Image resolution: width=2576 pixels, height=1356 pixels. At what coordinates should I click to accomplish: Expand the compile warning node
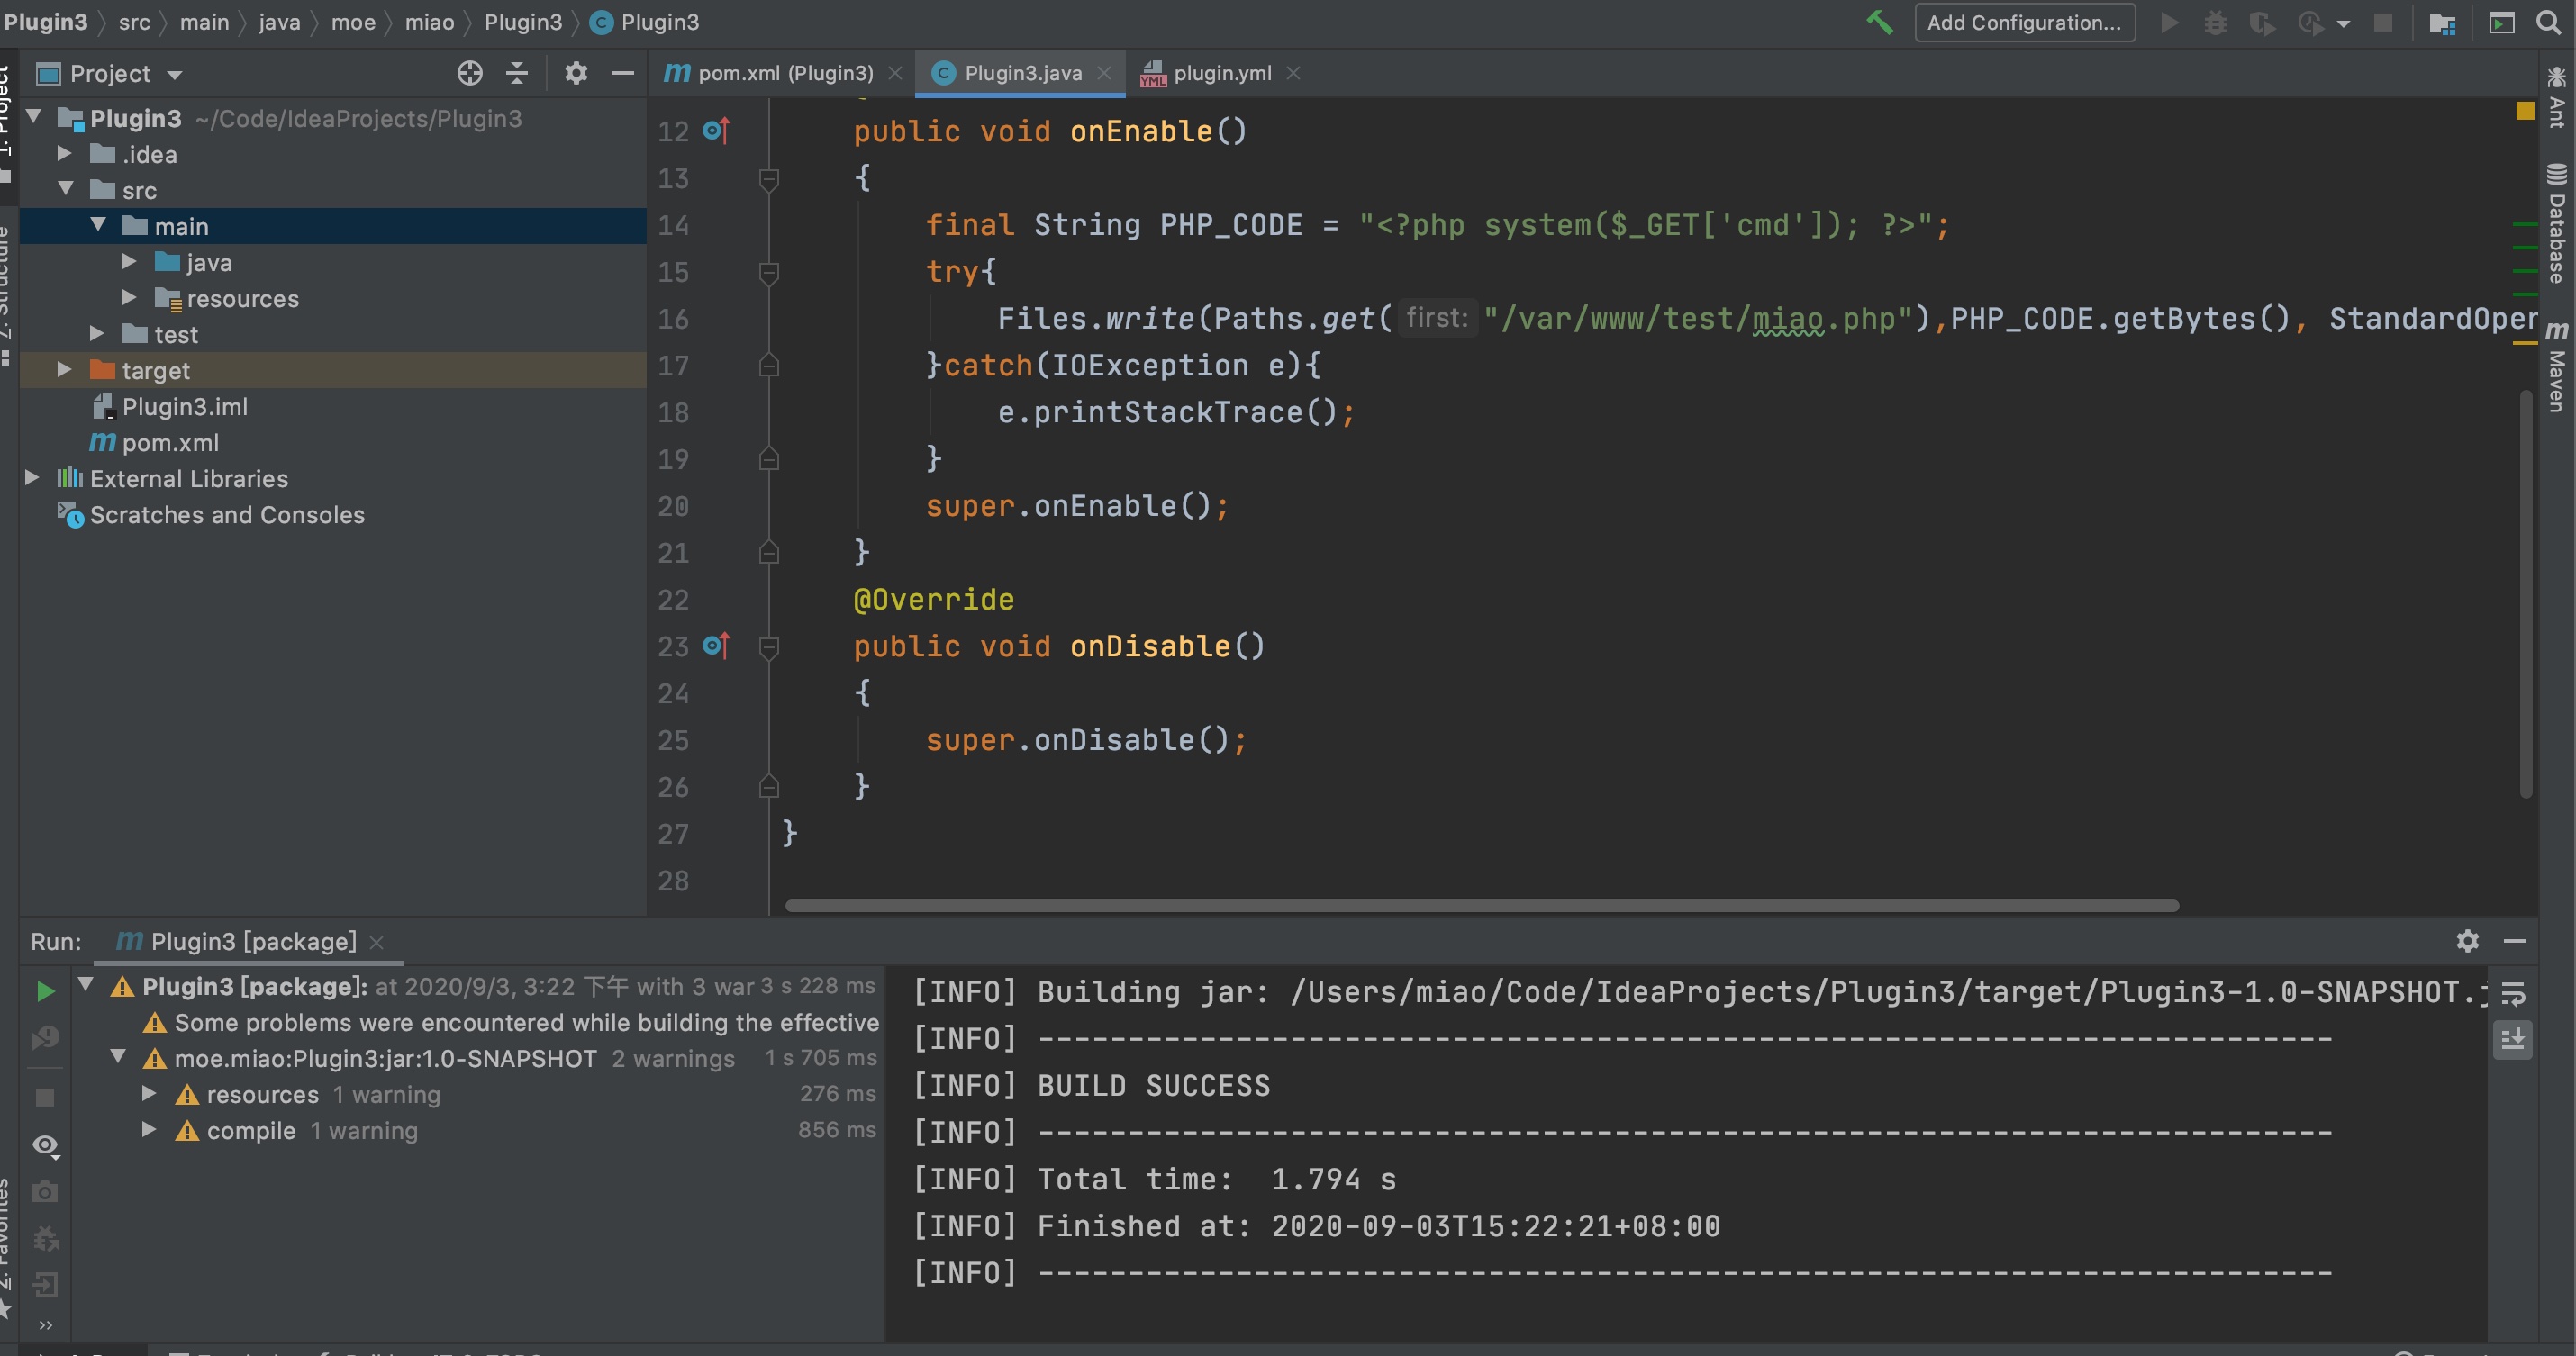[149, 1130]
